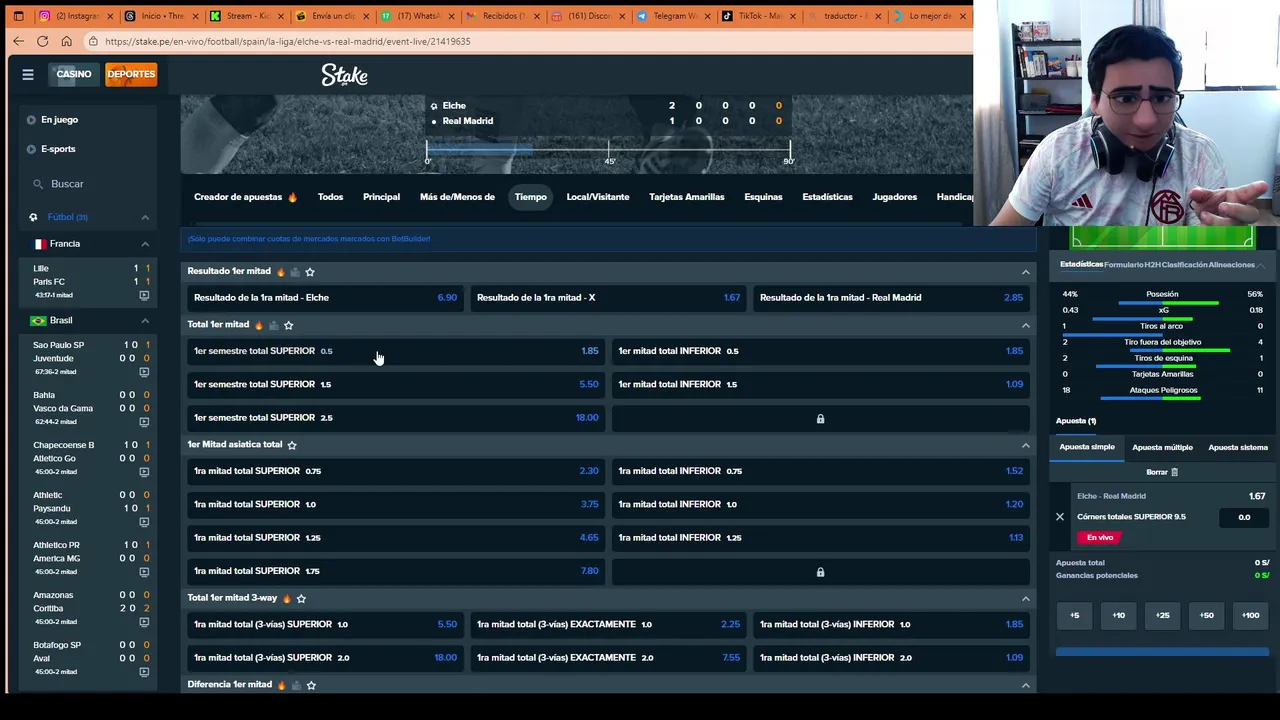The width and height of the screenshot is (1280, 720).
Task: Collapse the Total 1er mitad 3-way market
Action: 1025,598
